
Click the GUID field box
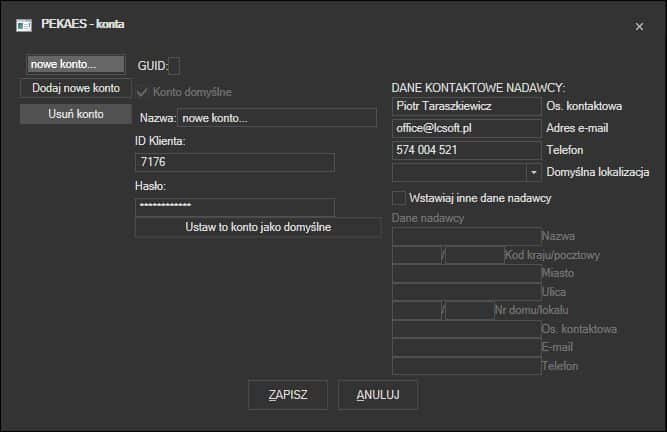[x=174, y=66]
